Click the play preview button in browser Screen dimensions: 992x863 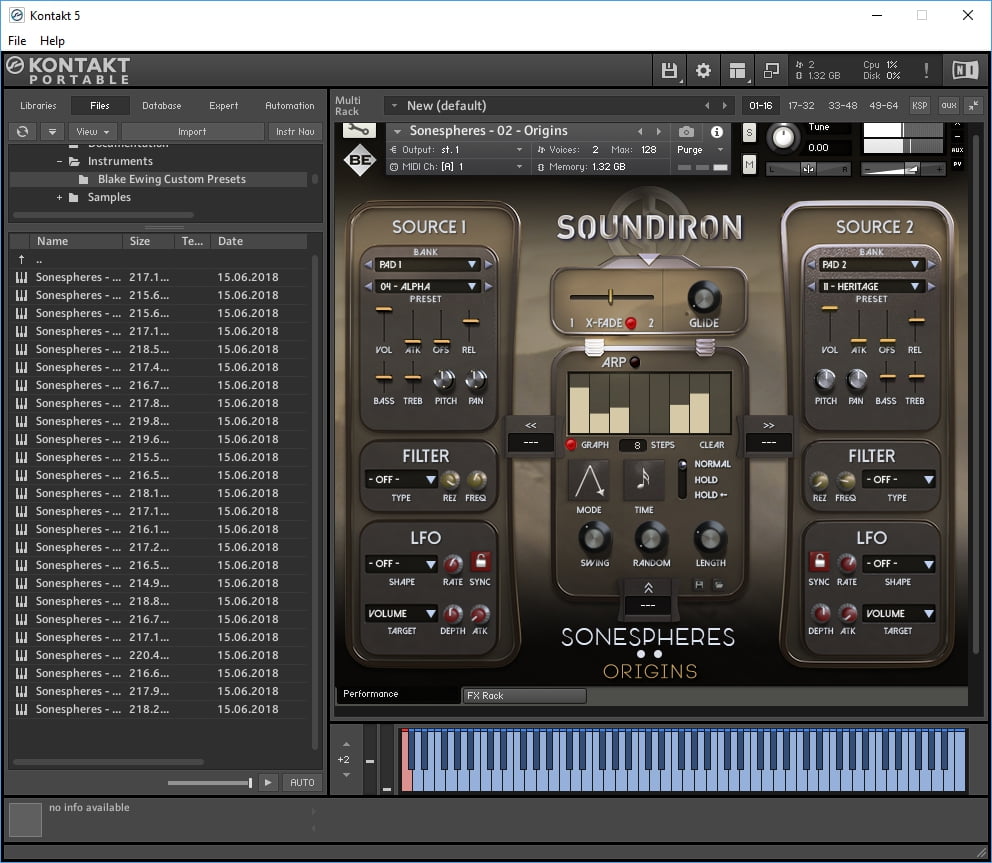point(268,783)
